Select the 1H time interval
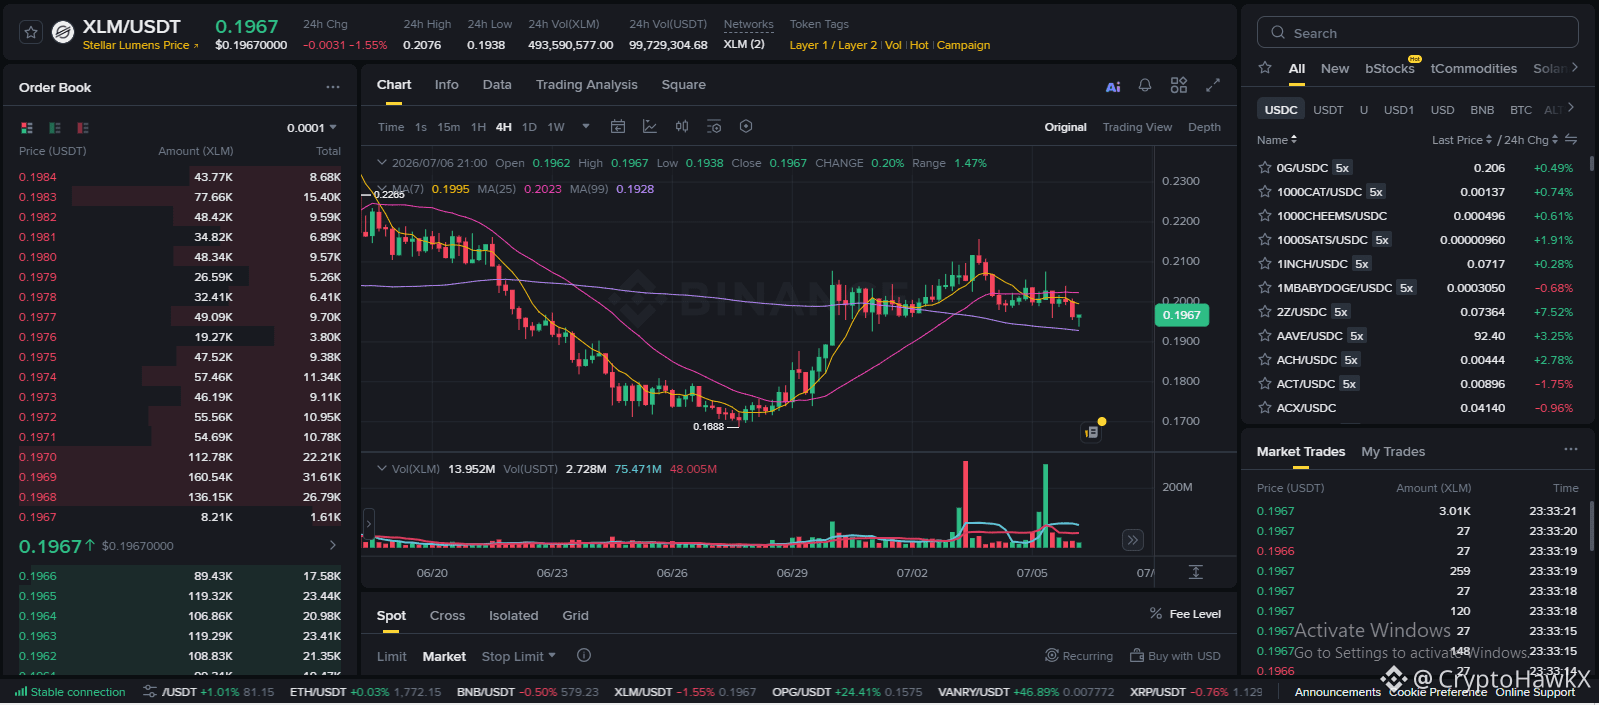1599x705 pixels. [478, 127]
